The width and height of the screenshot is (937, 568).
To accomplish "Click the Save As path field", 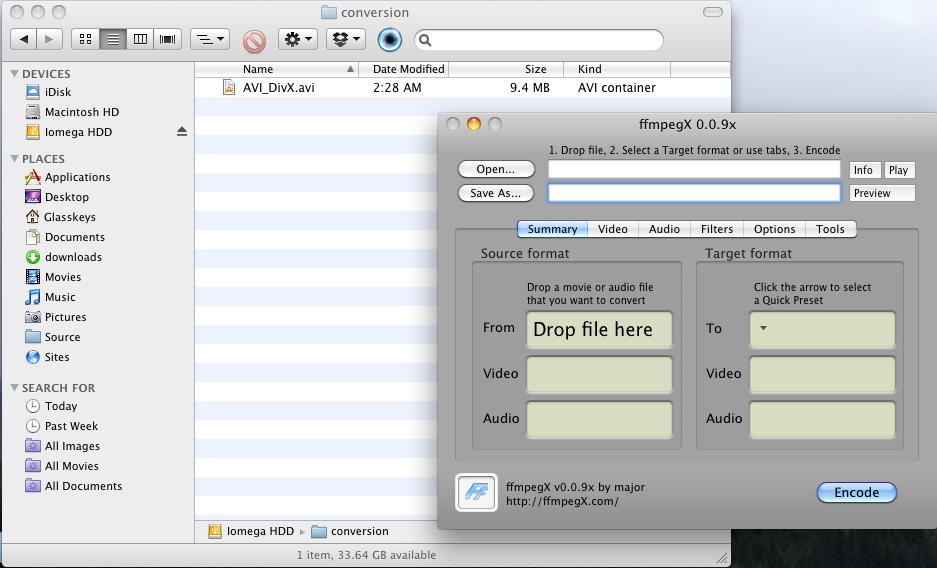I will (694, 193).
